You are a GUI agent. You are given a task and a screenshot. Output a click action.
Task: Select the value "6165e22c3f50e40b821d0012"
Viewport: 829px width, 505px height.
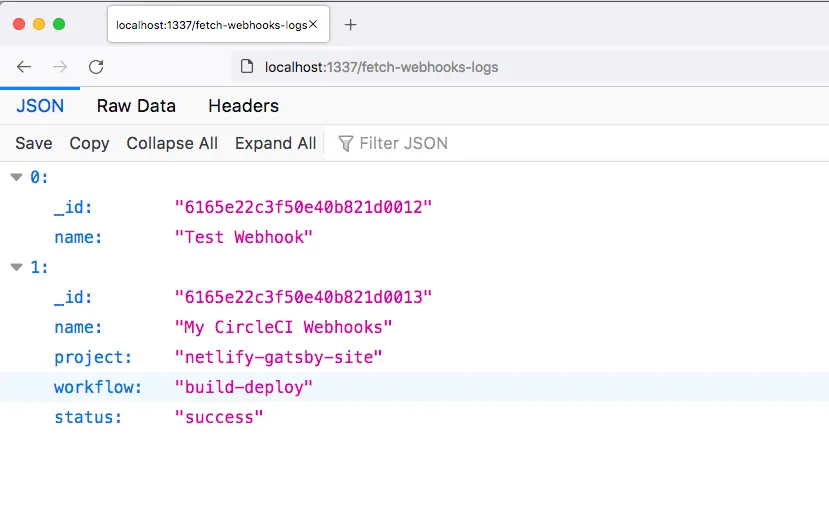click(303, 207)
